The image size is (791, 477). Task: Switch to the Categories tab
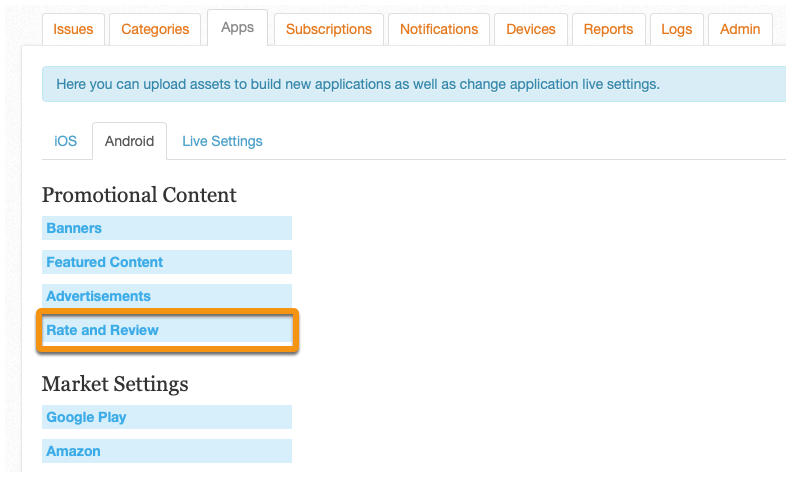tap(155, 29)
